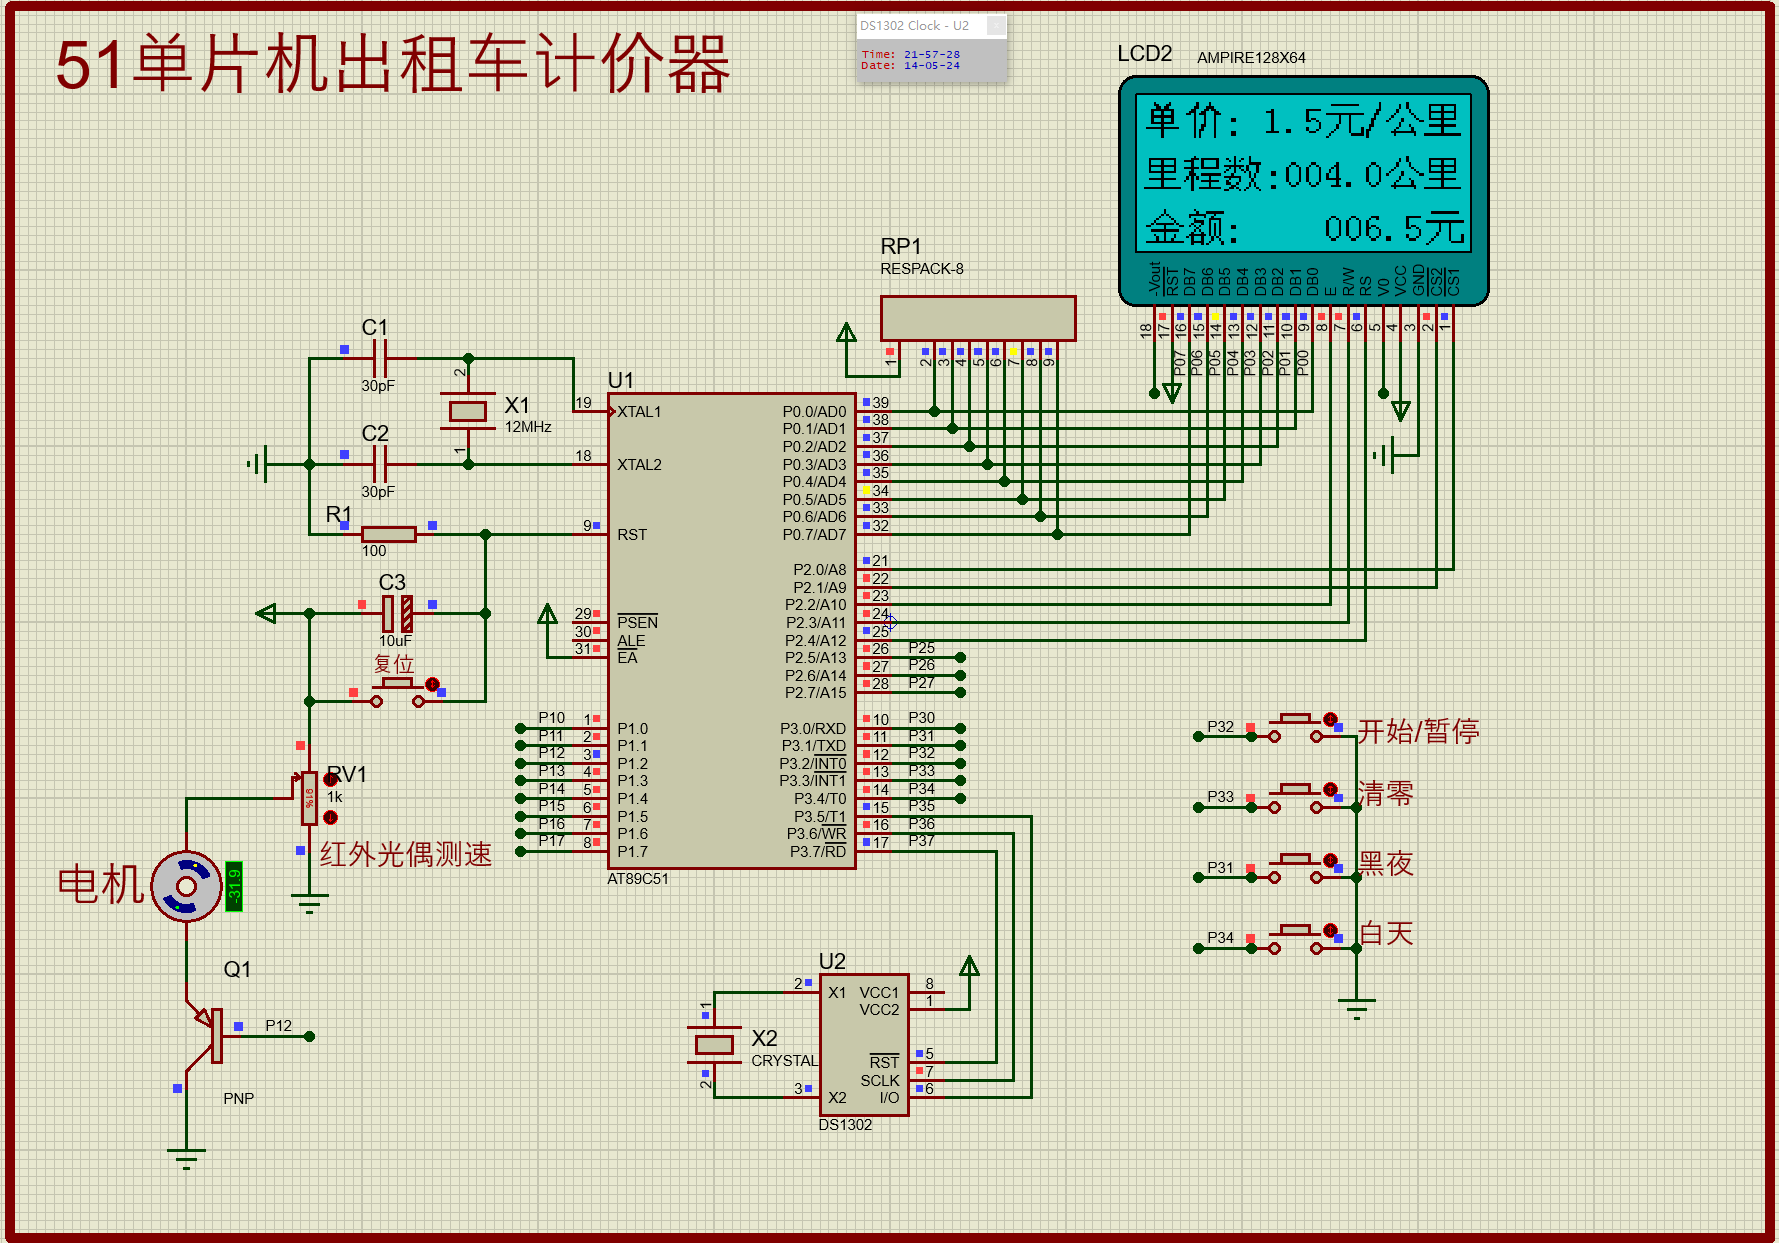Viewport: 1779px width, 1243px height.
Task: Click the P37 terminal label
Action: click(x=922, y=841)
